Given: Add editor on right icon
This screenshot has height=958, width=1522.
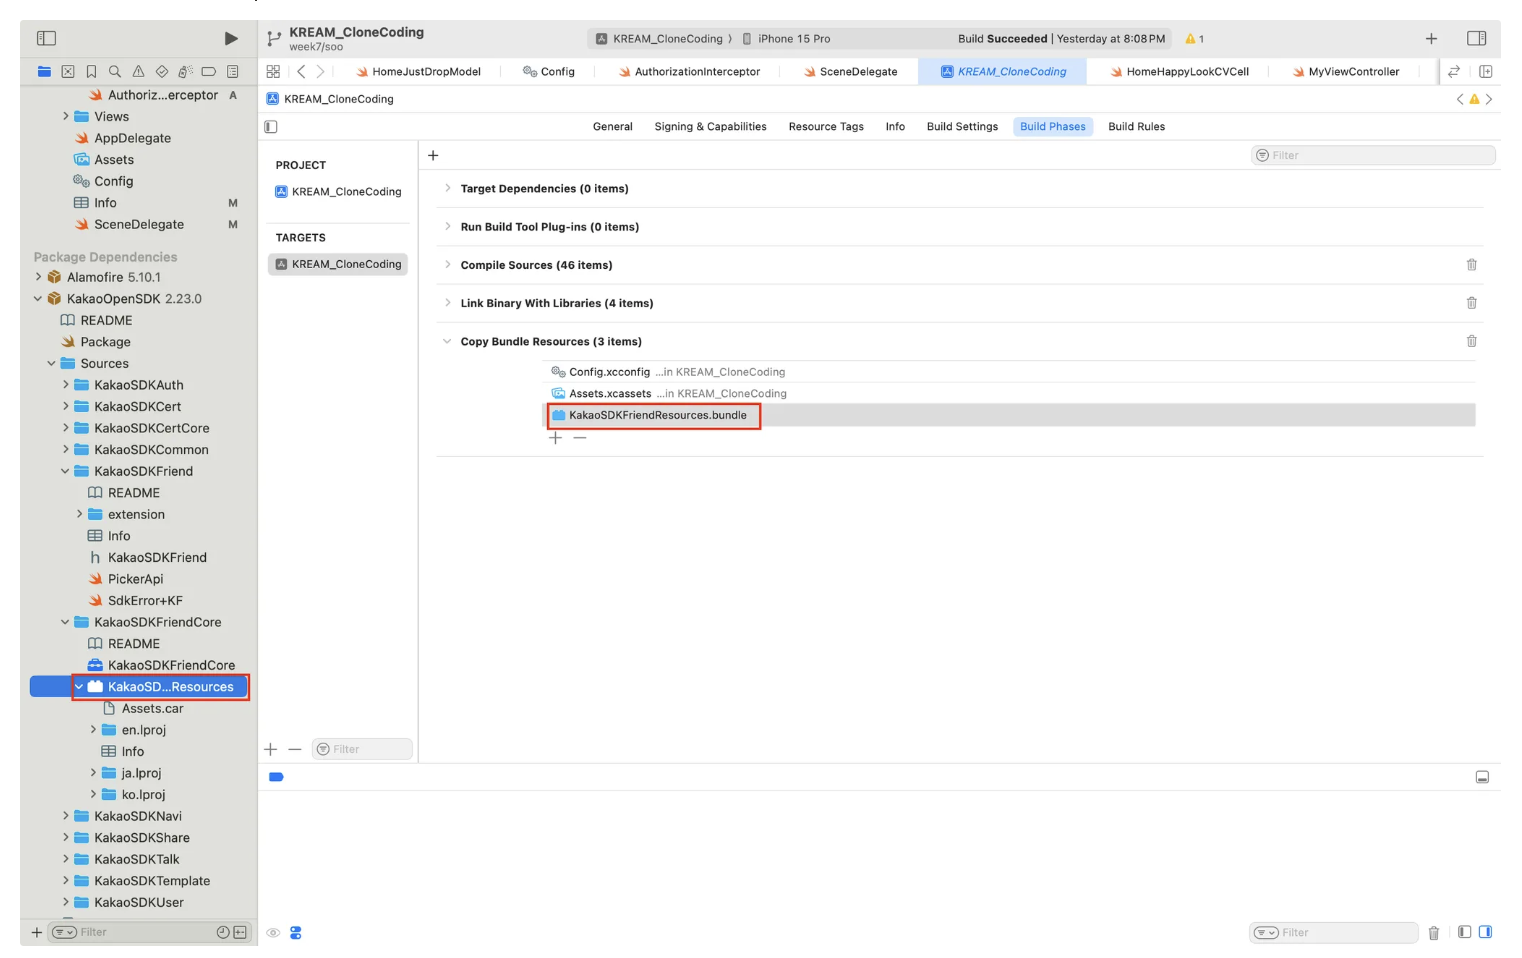Looking at the screenshot, I should pyautogui.click(x=1485, y=72).
